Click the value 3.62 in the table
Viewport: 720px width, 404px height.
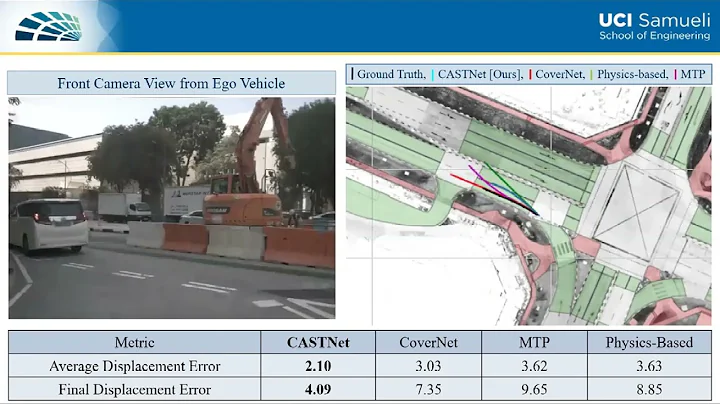[x=534, y=366]
